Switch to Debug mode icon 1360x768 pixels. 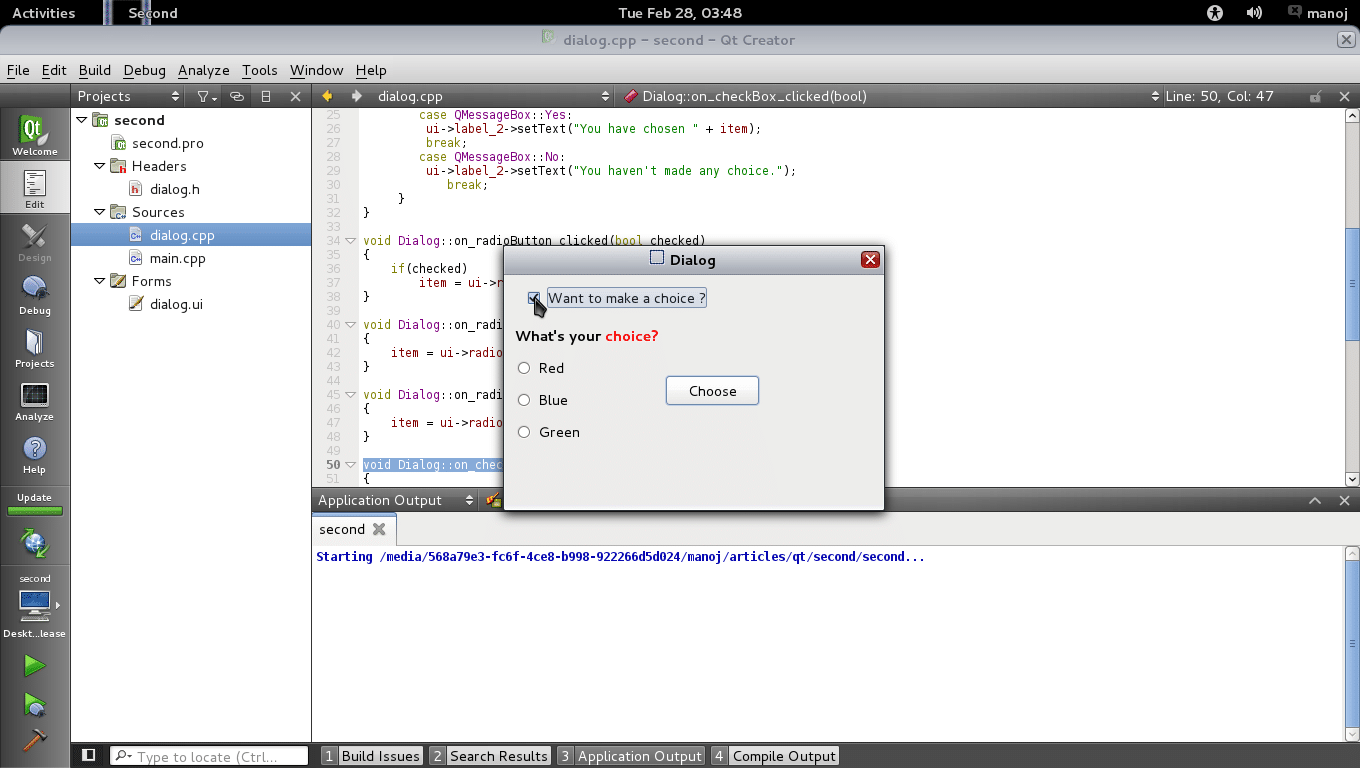click(x=34, y=294)
